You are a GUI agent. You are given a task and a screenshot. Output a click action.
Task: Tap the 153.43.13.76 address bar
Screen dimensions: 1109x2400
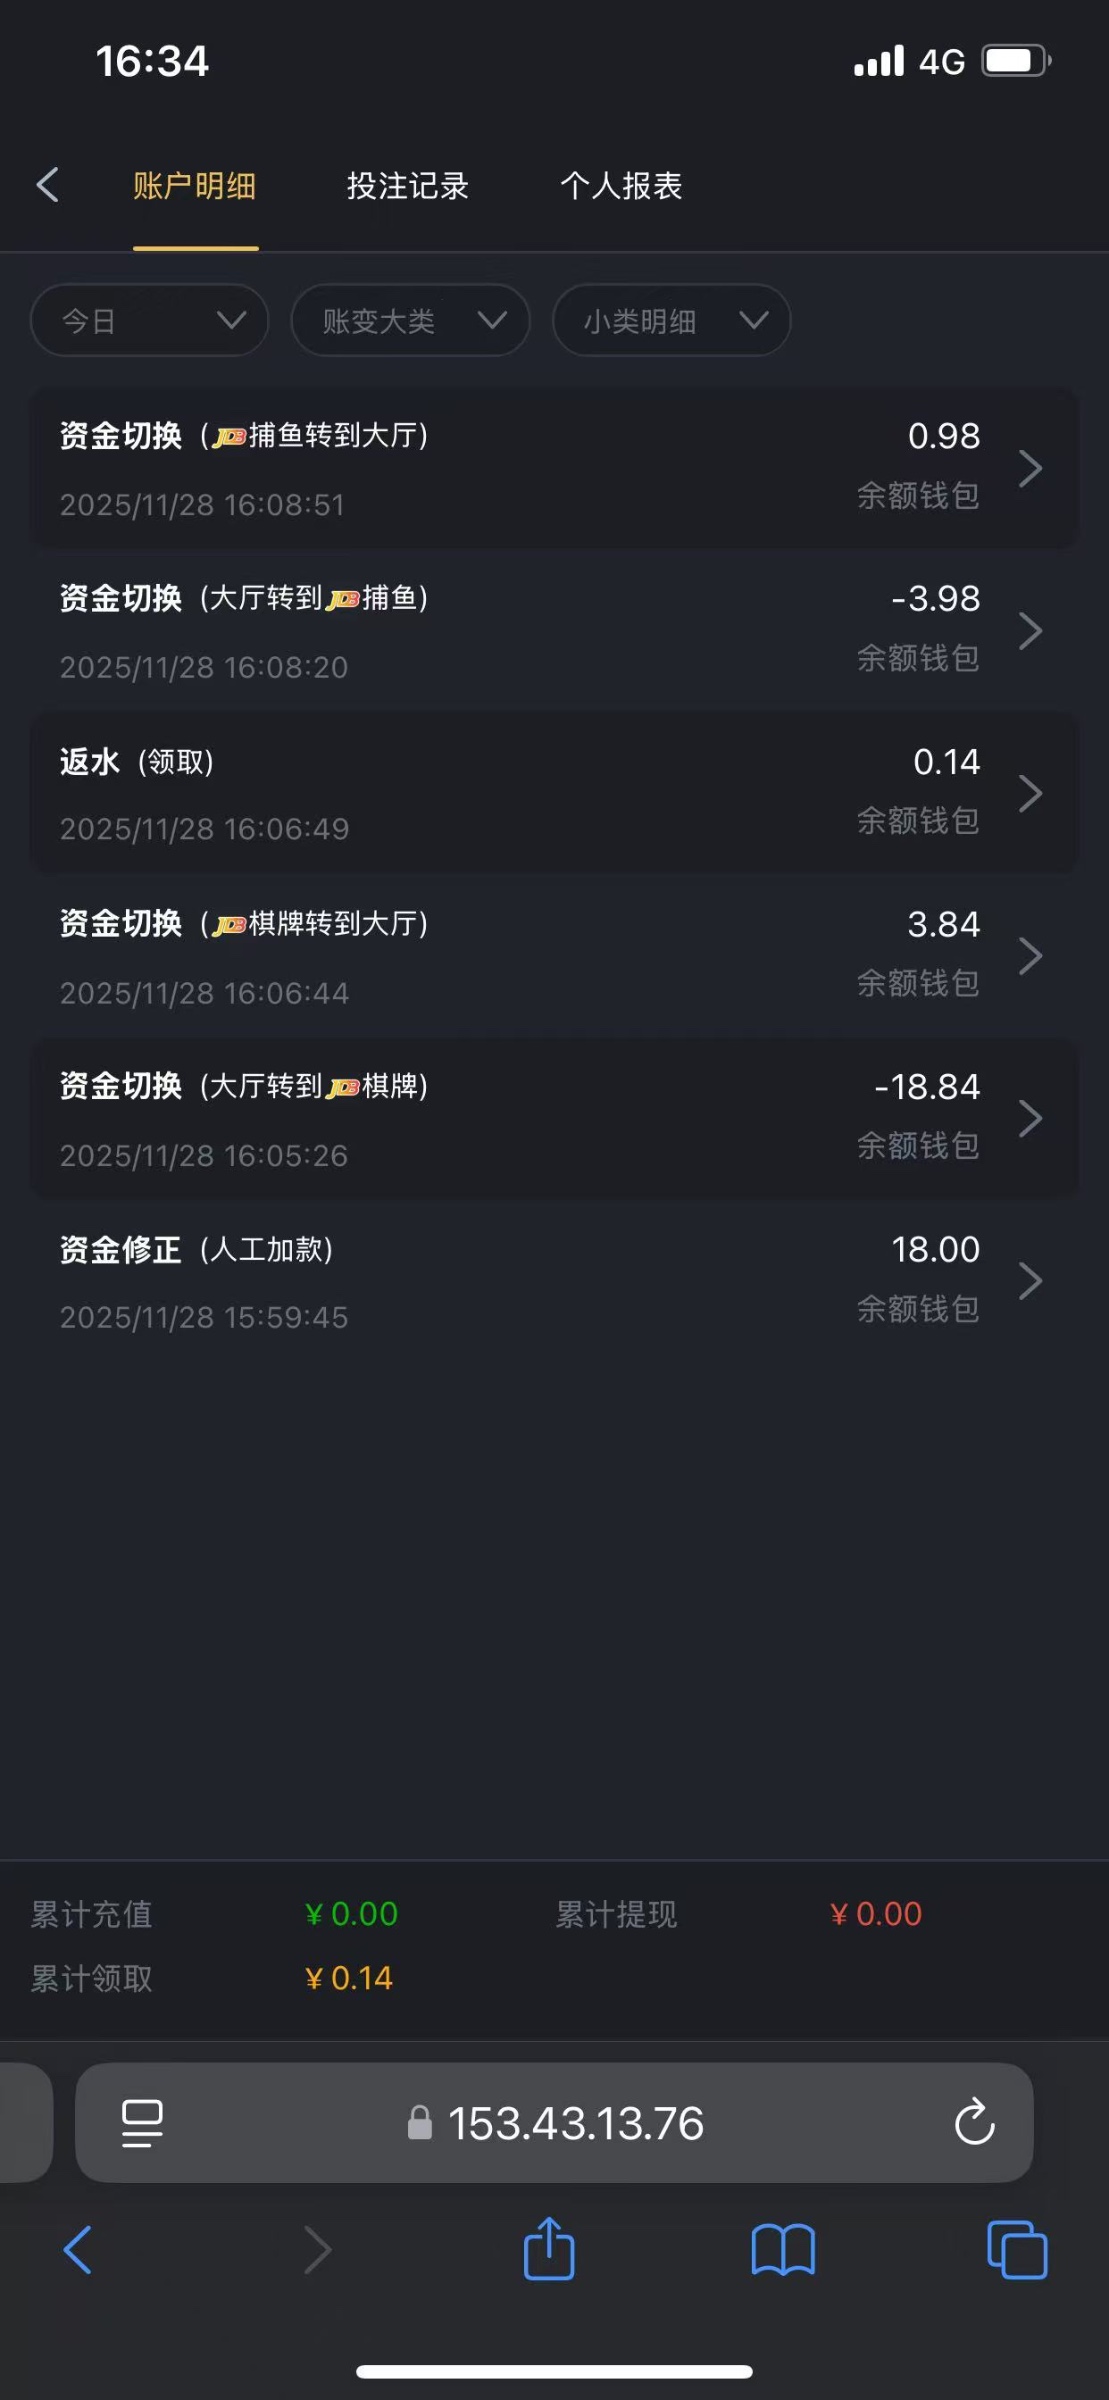point(575,2122)
